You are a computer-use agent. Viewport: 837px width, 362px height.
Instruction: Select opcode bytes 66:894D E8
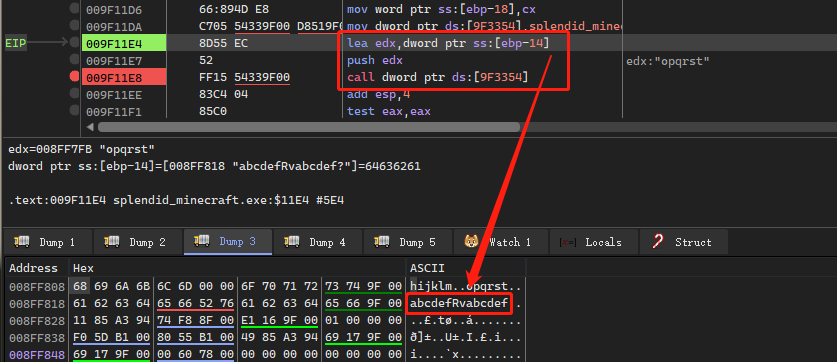234,10
